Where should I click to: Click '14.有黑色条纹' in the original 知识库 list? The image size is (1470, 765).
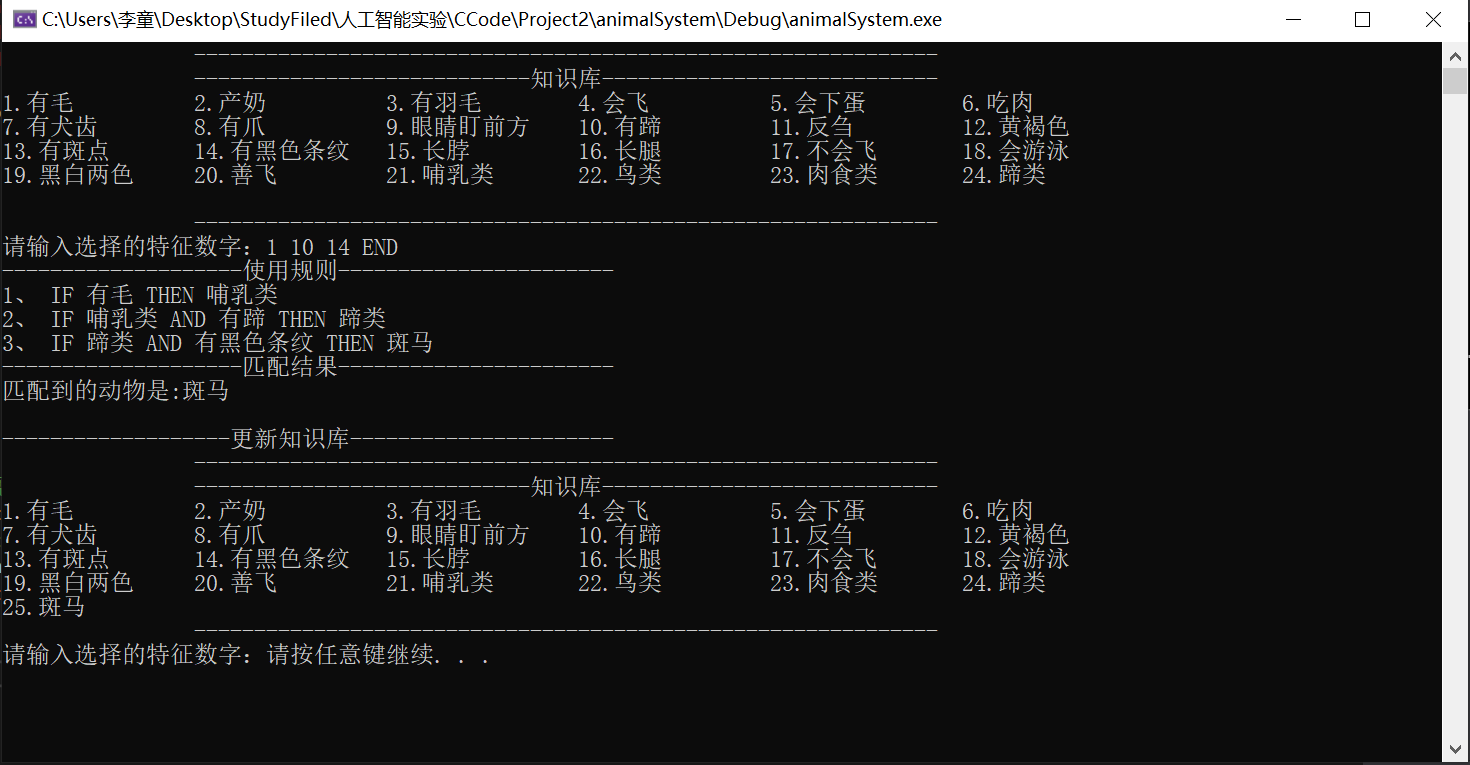272,151
